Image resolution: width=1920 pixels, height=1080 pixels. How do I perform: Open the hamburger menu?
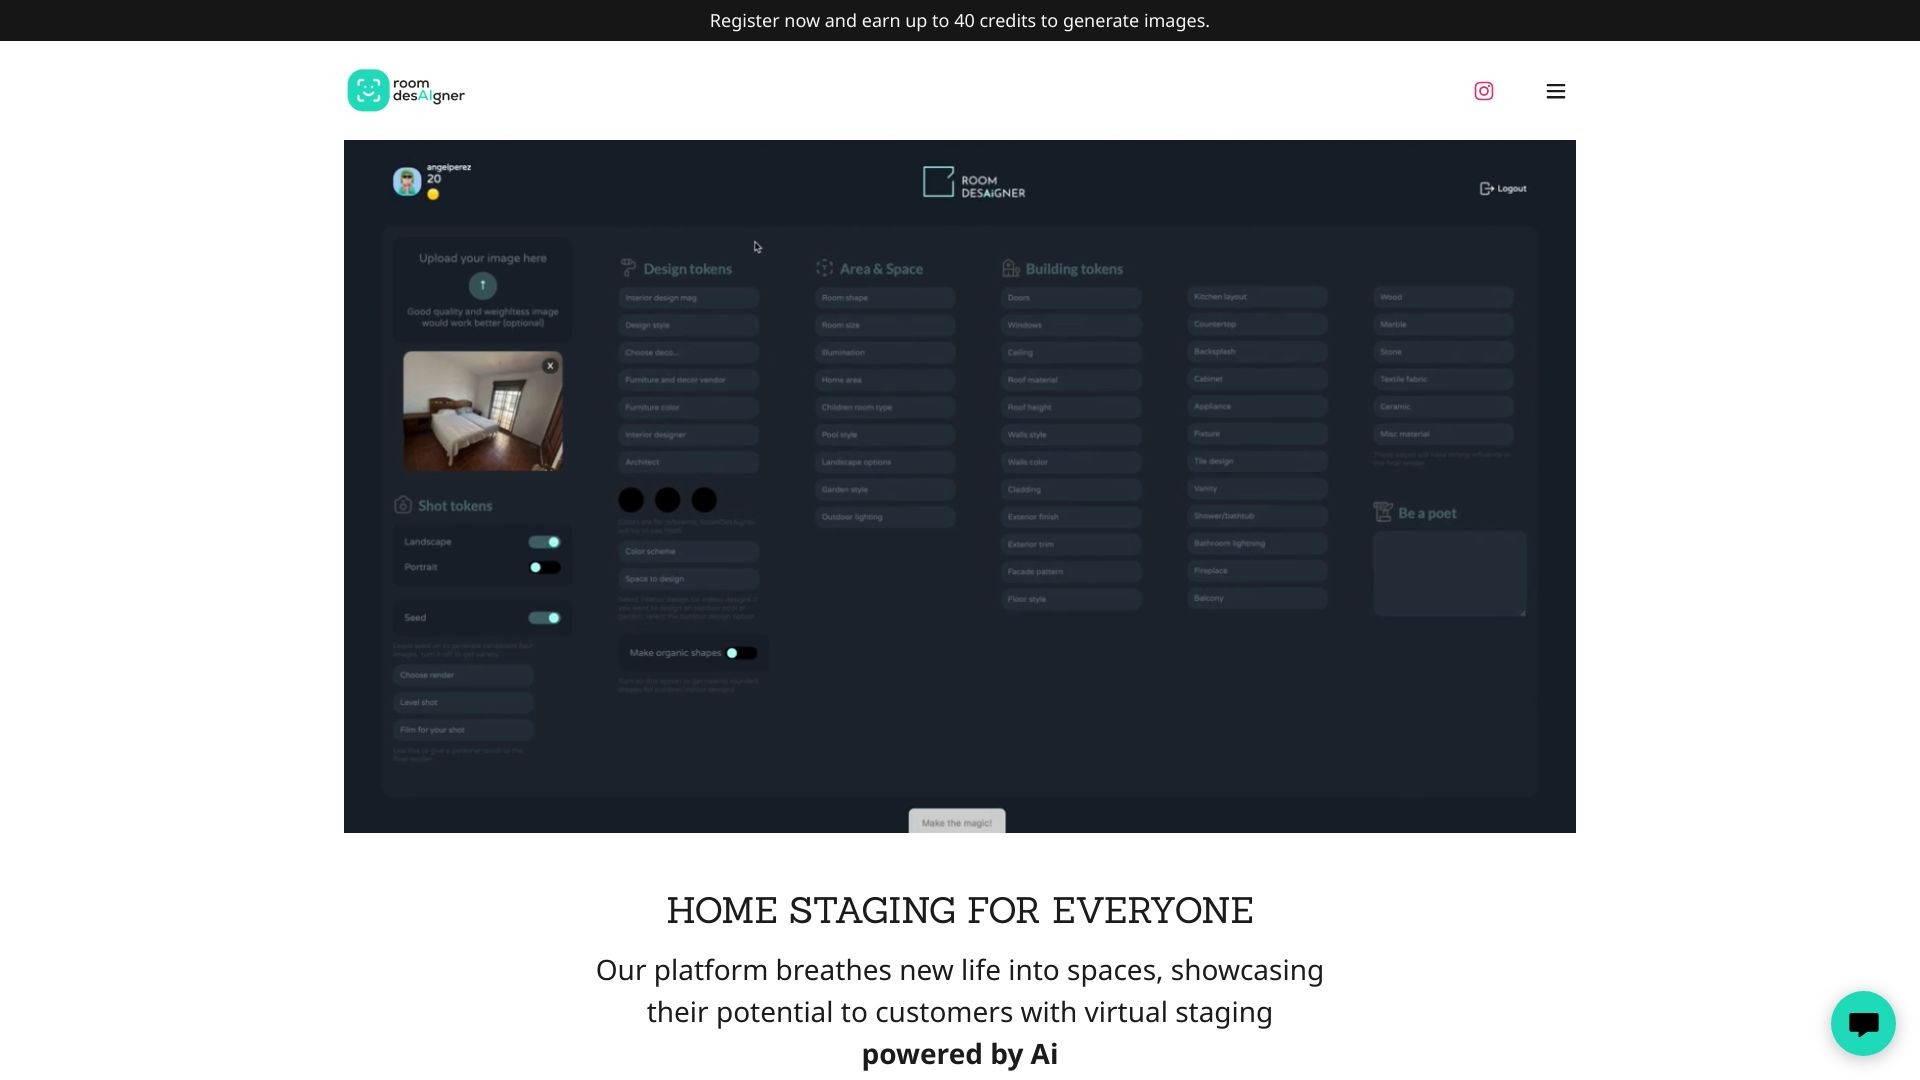(1555, 91)
